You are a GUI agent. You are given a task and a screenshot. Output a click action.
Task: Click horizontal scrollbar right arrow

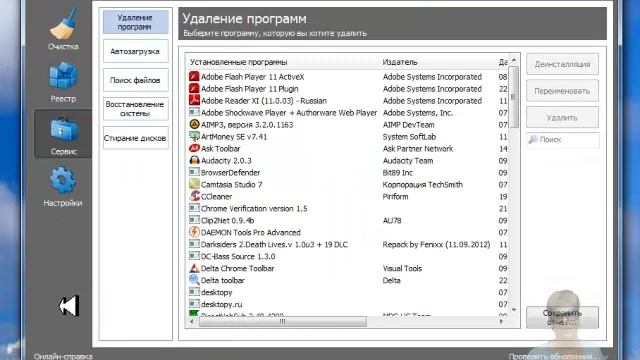coord(502,322)
